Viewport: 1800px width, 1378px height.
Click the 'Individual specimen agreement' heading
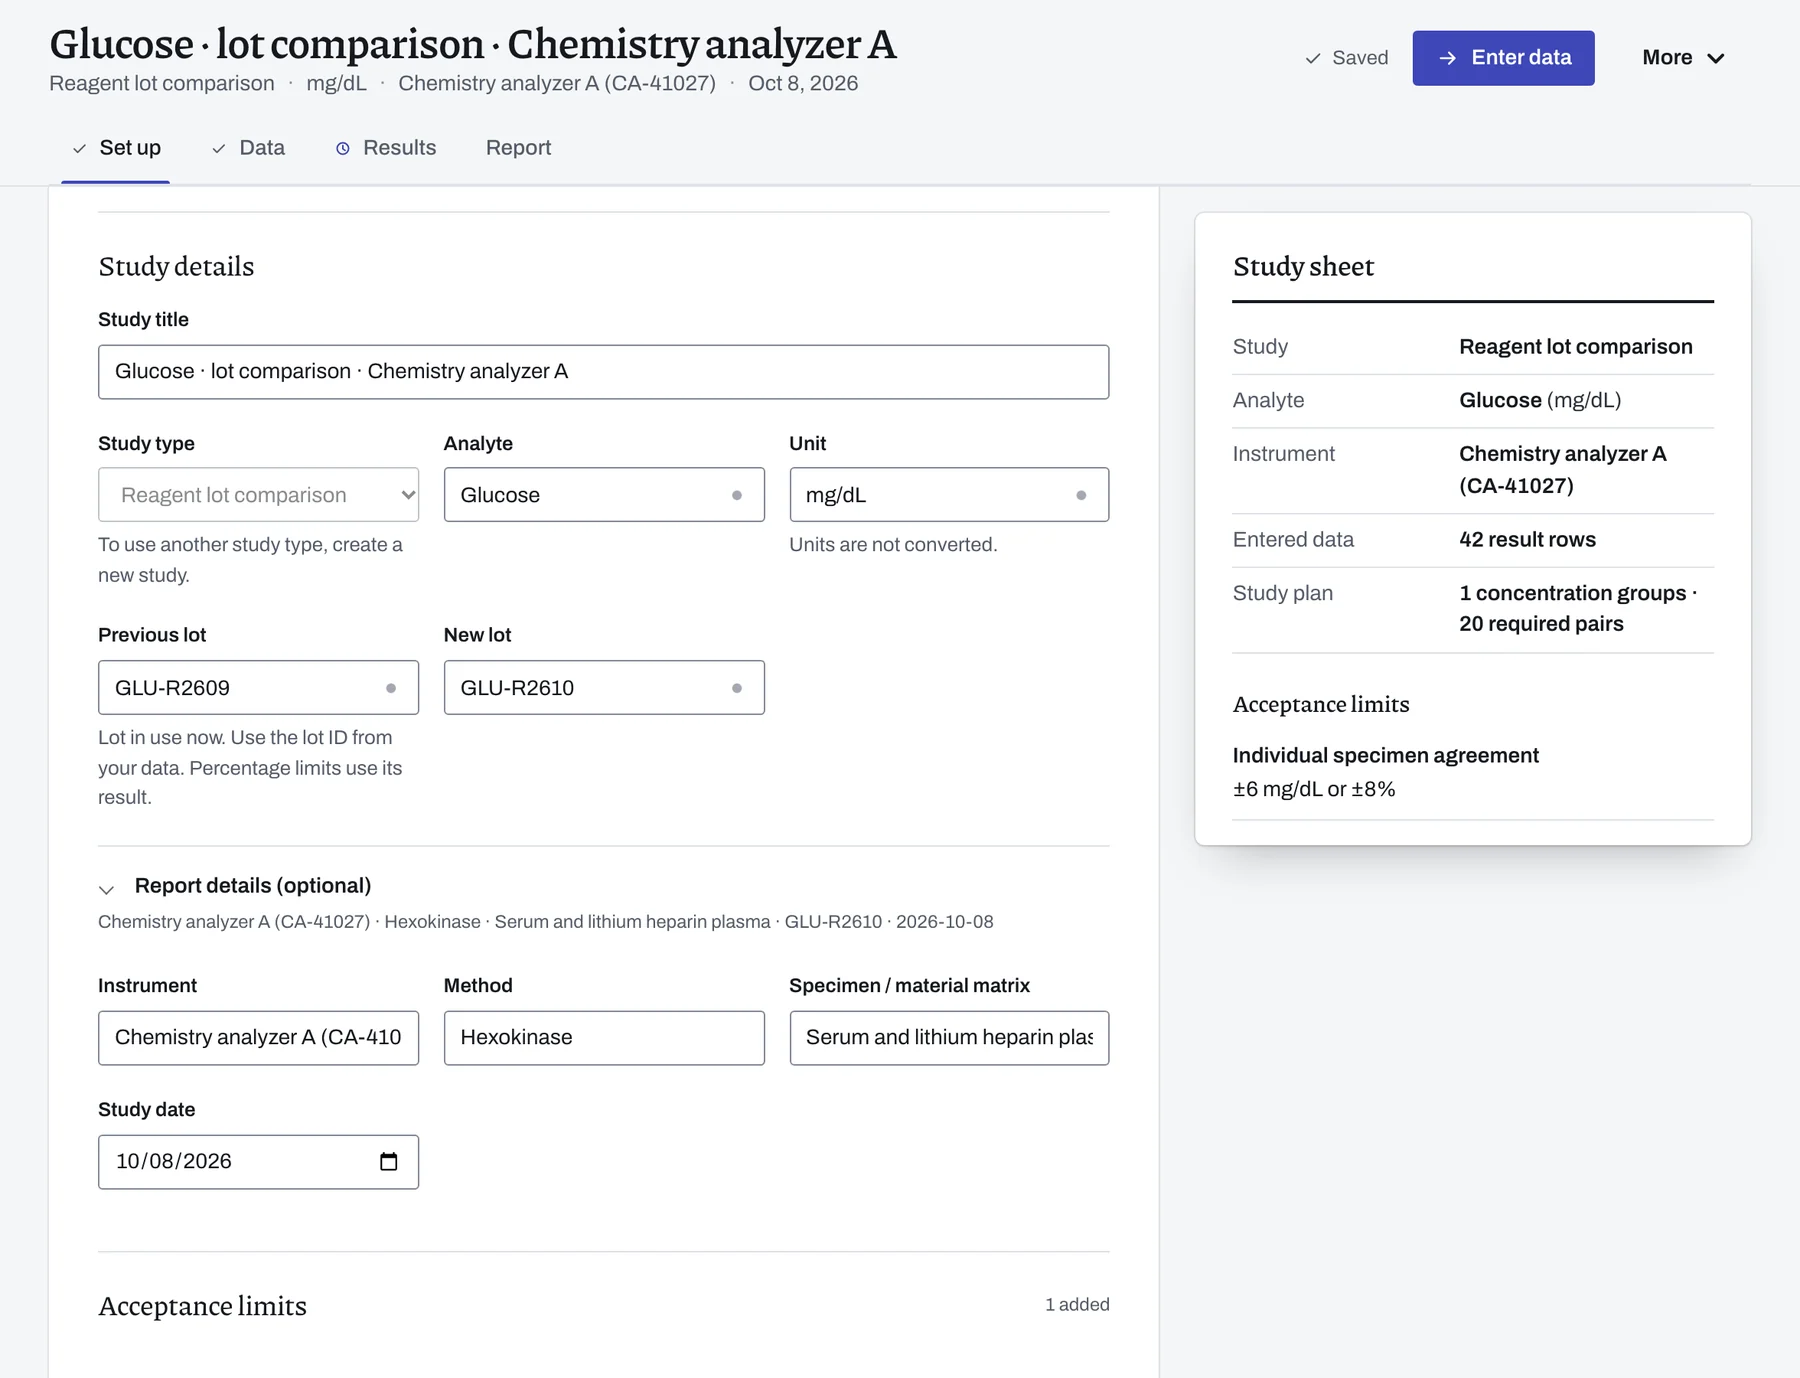point(1385,756)
